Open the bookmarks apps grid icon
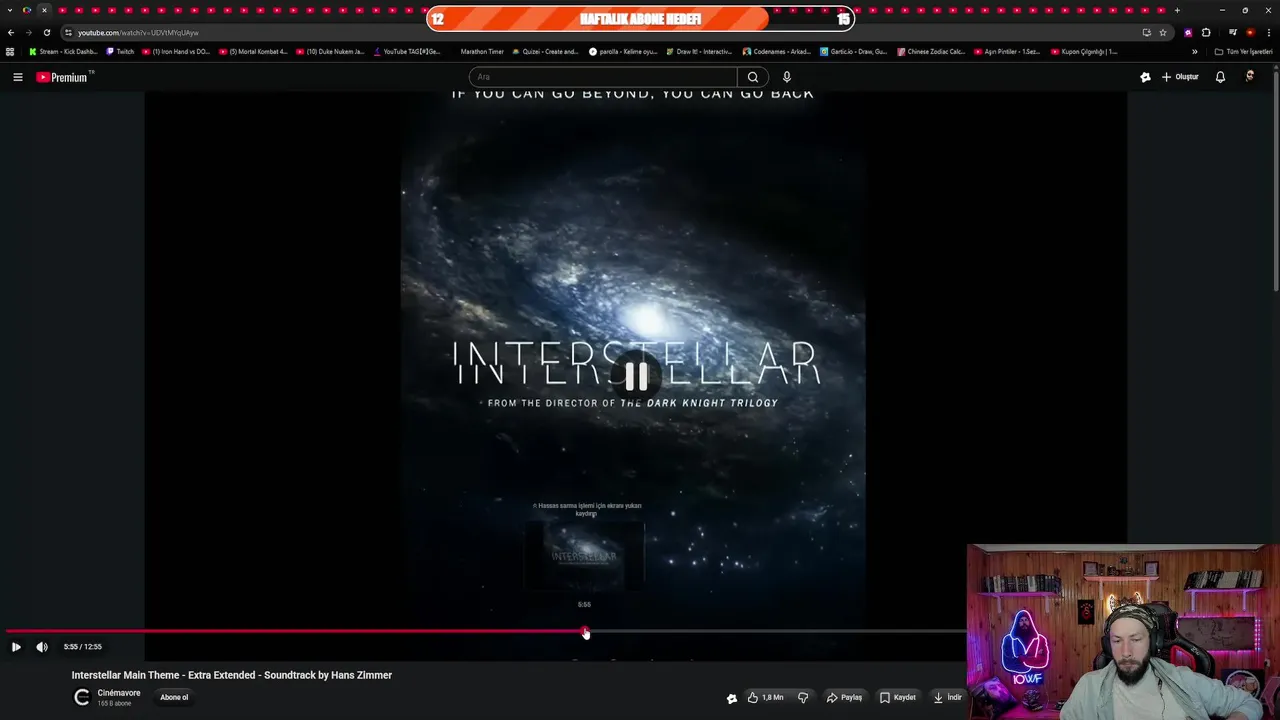This screenshot has width=1280, height=720. point(10,51)
